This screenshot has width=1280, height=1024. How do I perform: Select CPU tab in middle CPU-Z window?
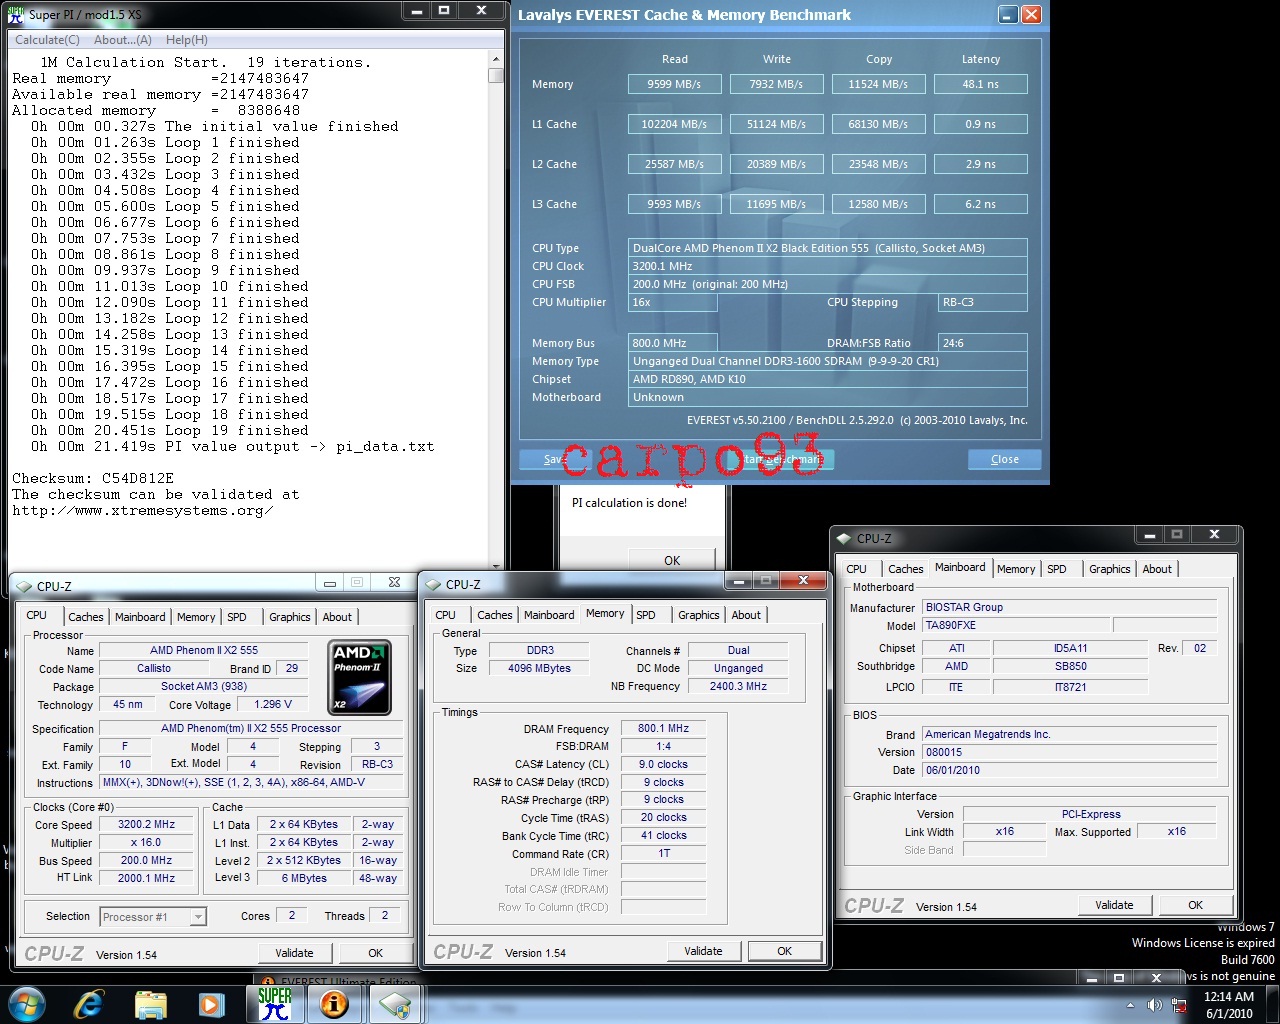(x=446, y=615)
